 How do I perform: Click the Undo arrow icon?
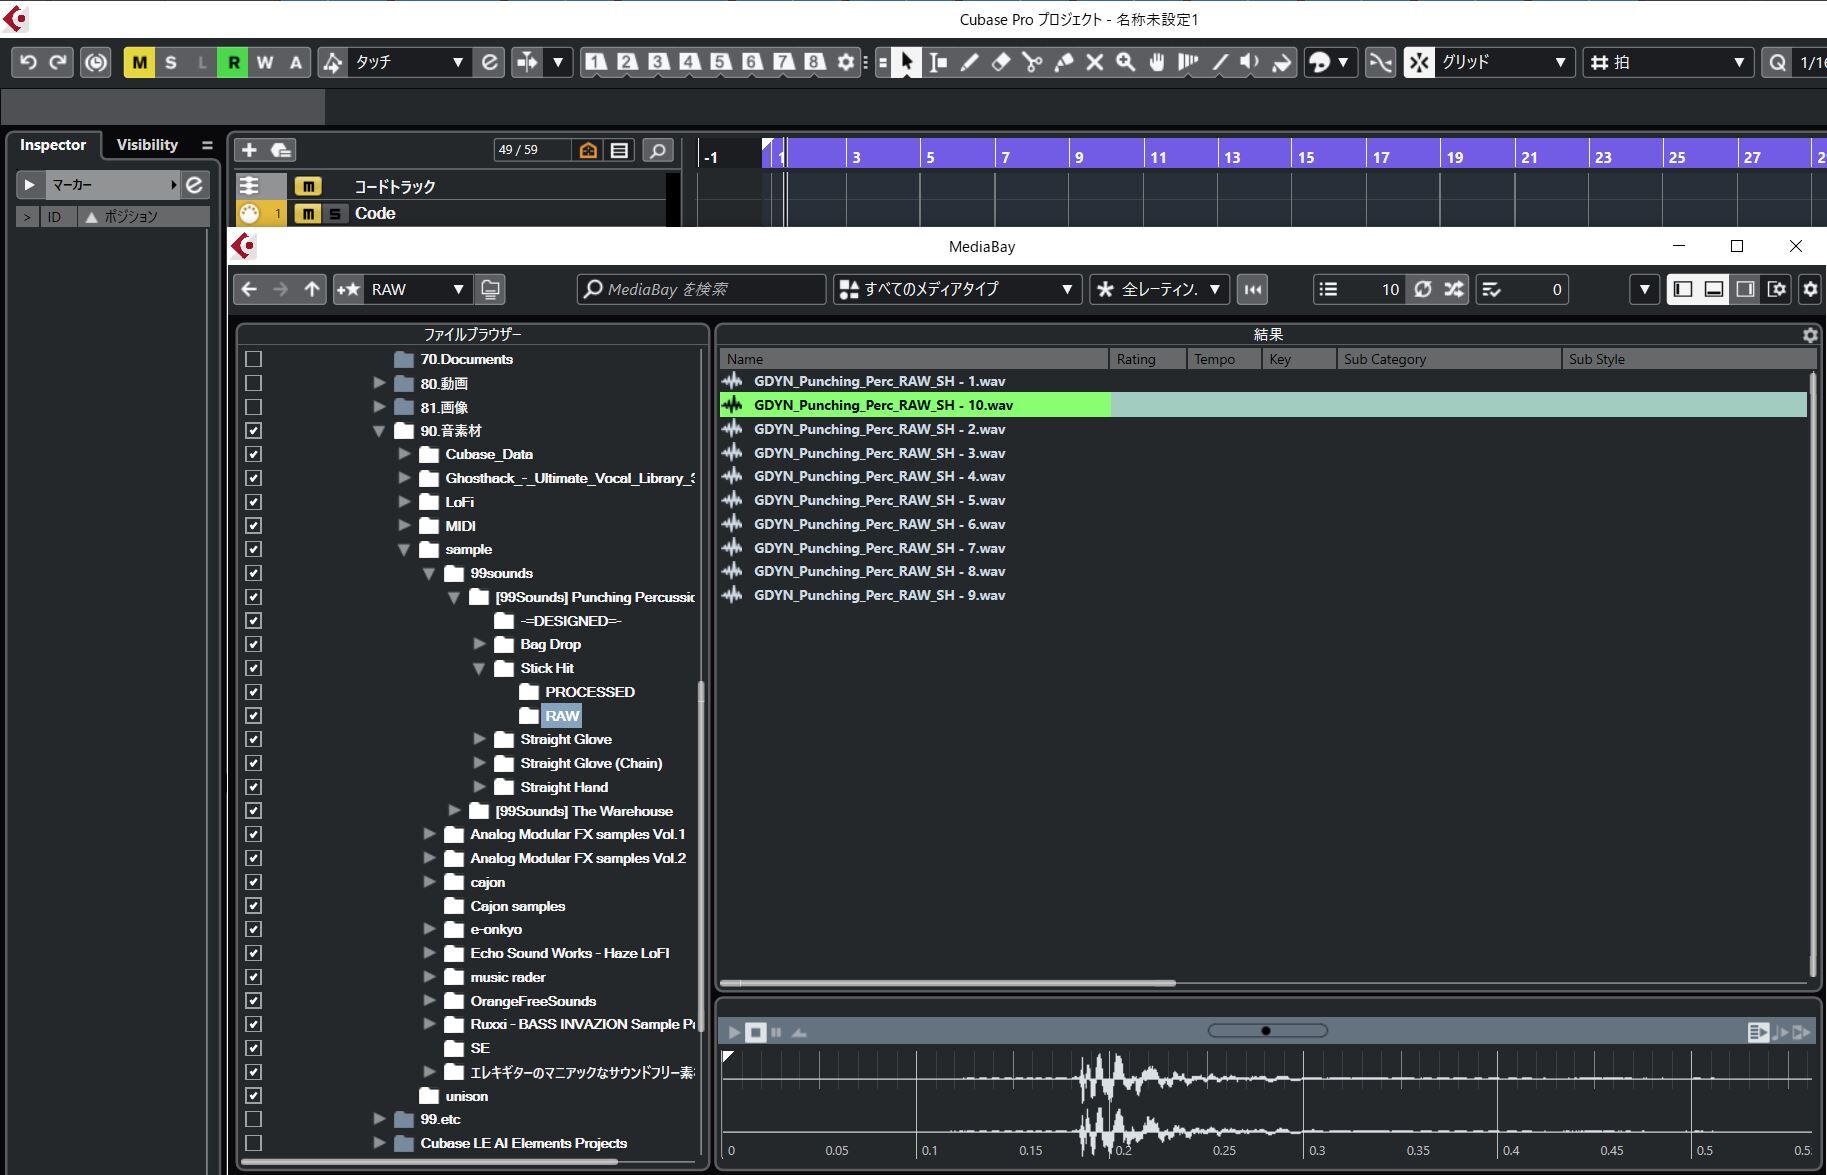pyautogui.click(x=28, y=62)
